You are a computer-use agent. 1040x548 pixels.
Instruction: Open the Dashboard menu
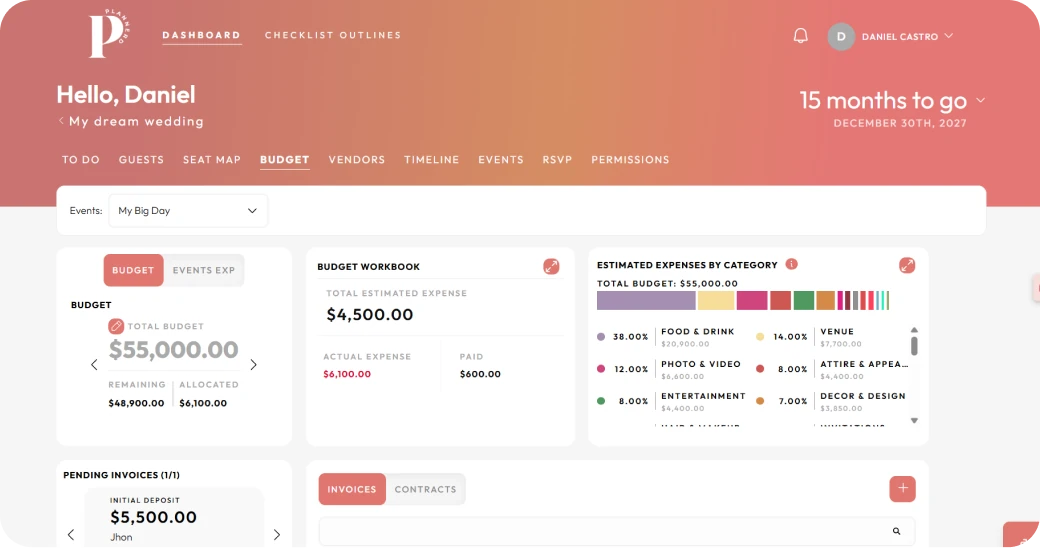(x=202, y=35)
